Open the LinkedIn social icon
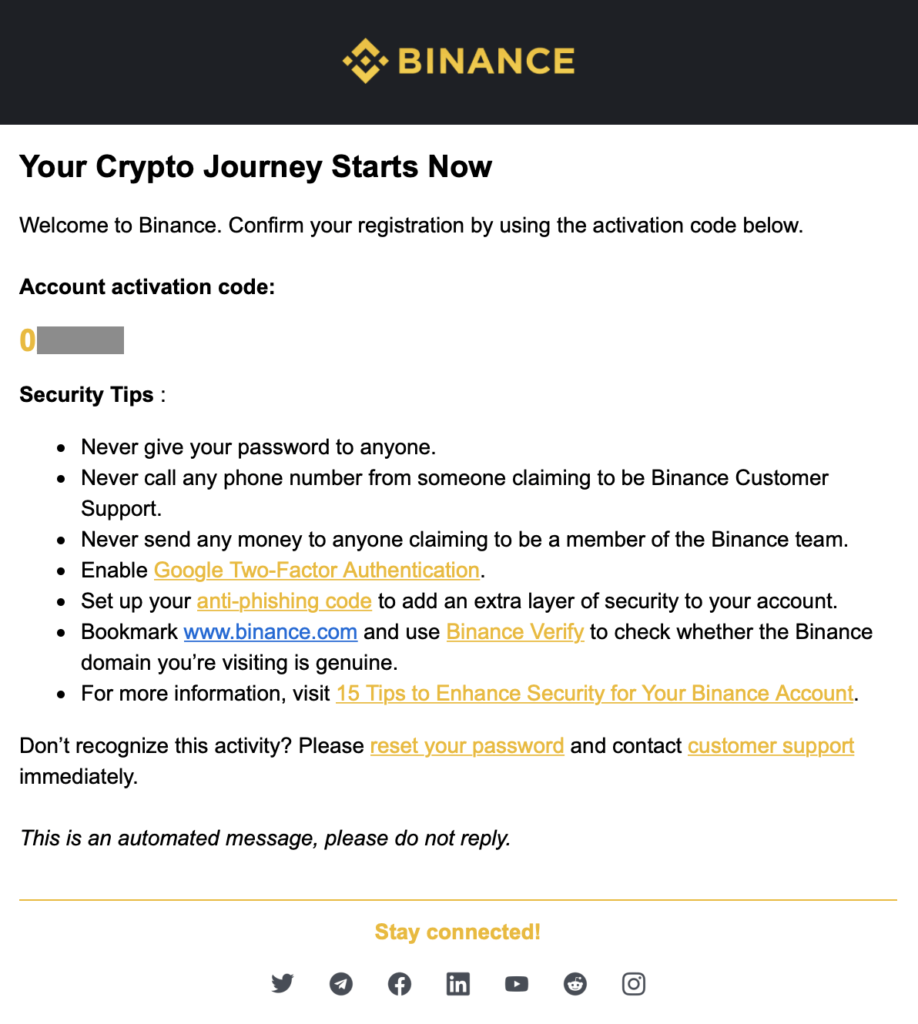The height and width of the screenshot is (1024, 918). point(458,984)
